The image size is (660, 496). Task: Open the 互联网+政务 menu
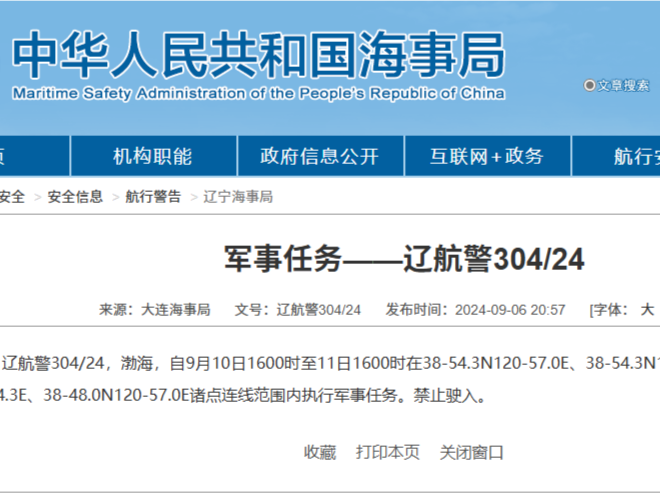tap(487, 156)
